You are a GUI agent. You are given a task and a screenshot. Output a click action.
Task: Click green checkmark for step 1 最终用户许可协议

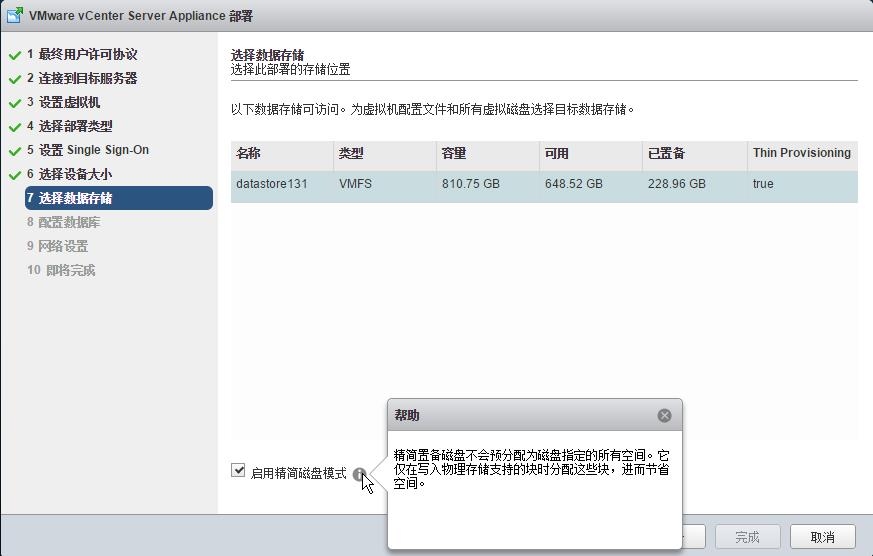(15, 55)
